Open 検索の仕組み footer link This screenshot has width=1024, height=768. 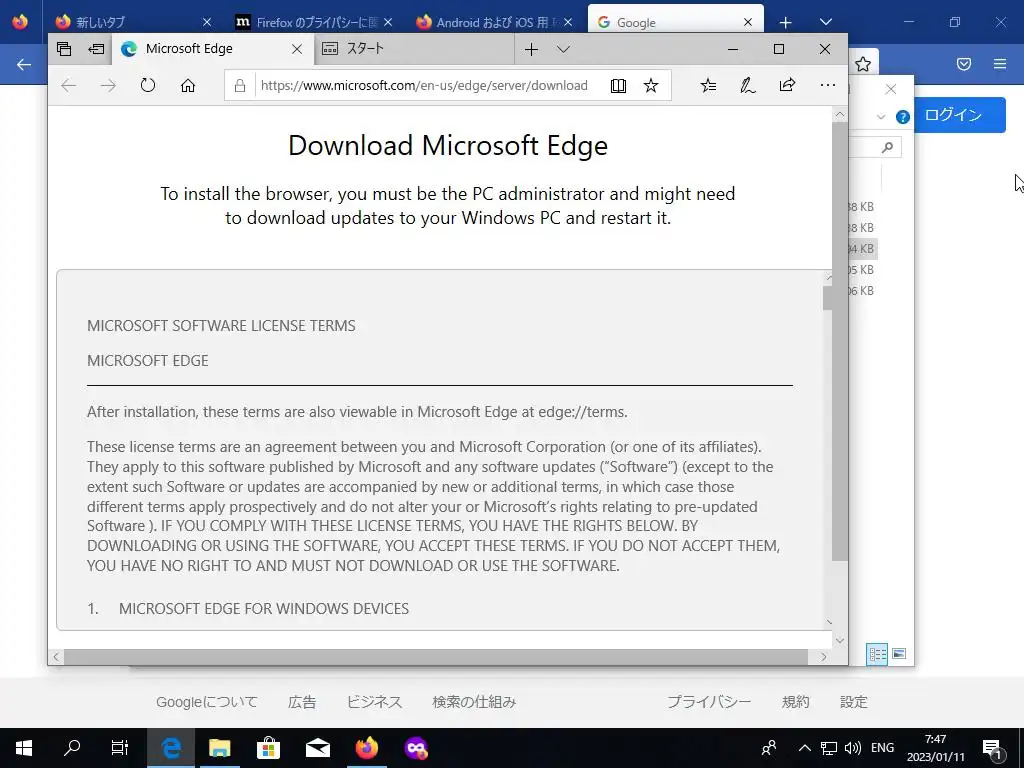[474, 702]
